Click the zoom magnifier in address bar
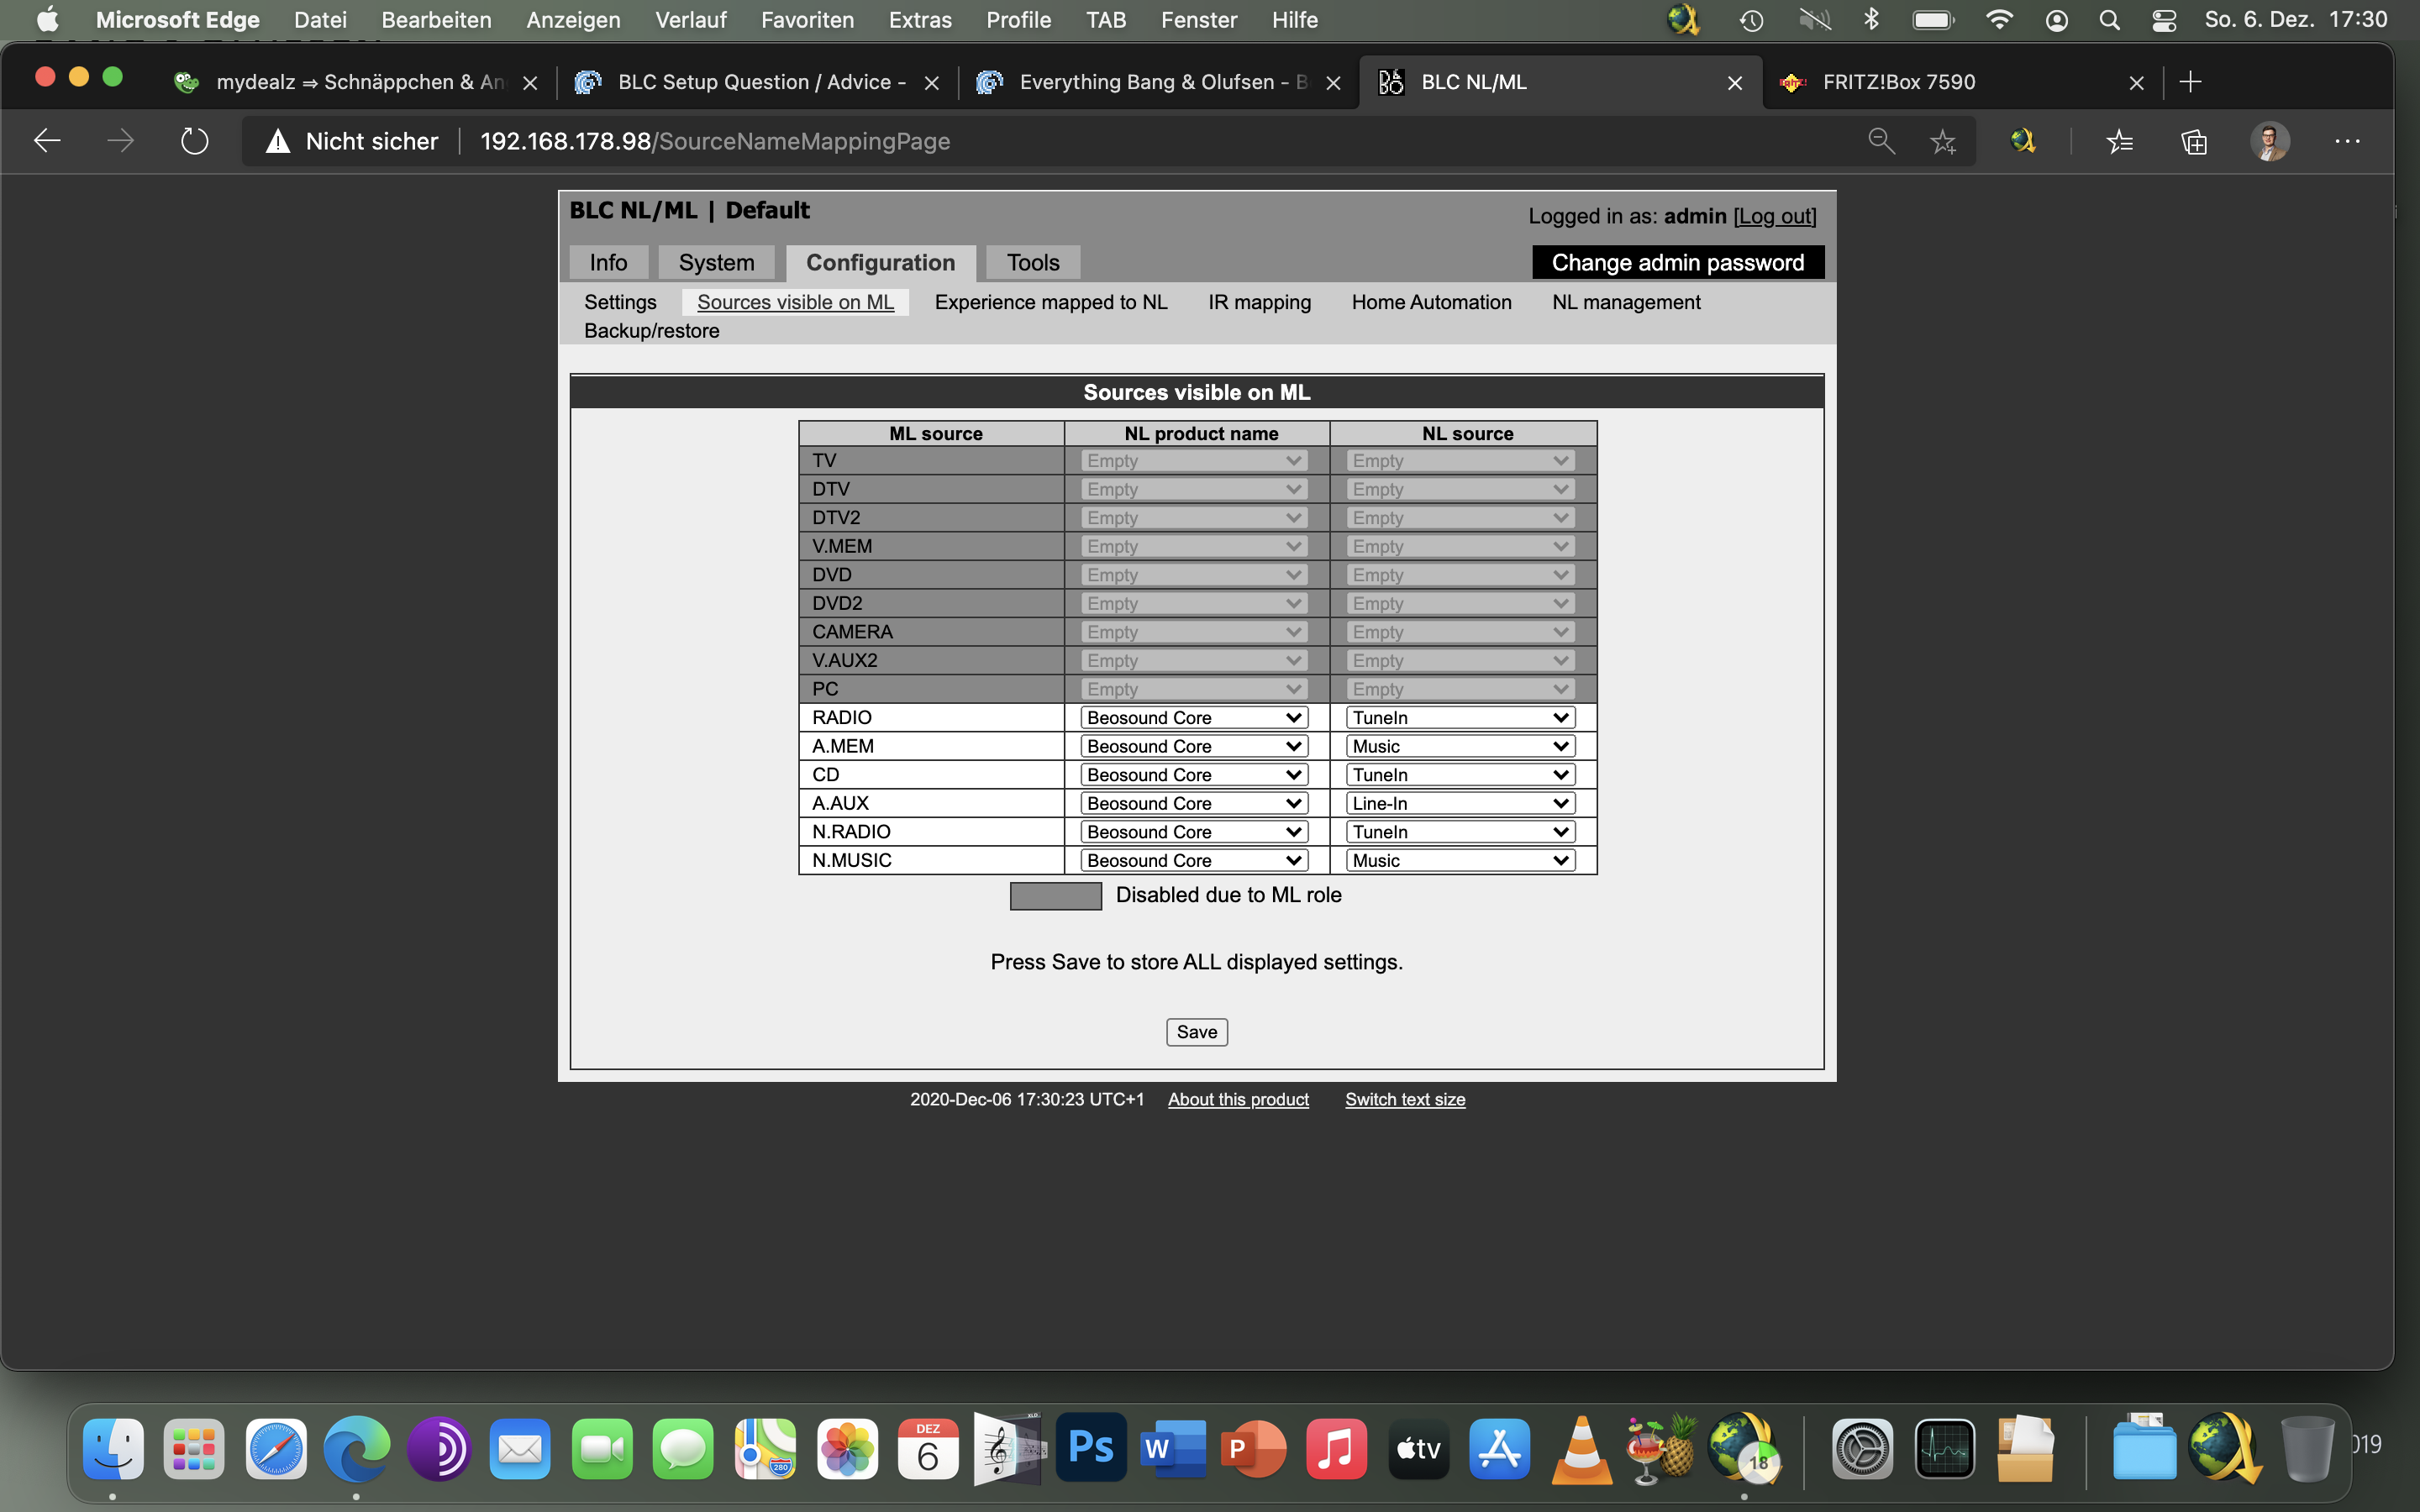Viewport: 2420px width, 1512px height. (x=1881, y=141)
